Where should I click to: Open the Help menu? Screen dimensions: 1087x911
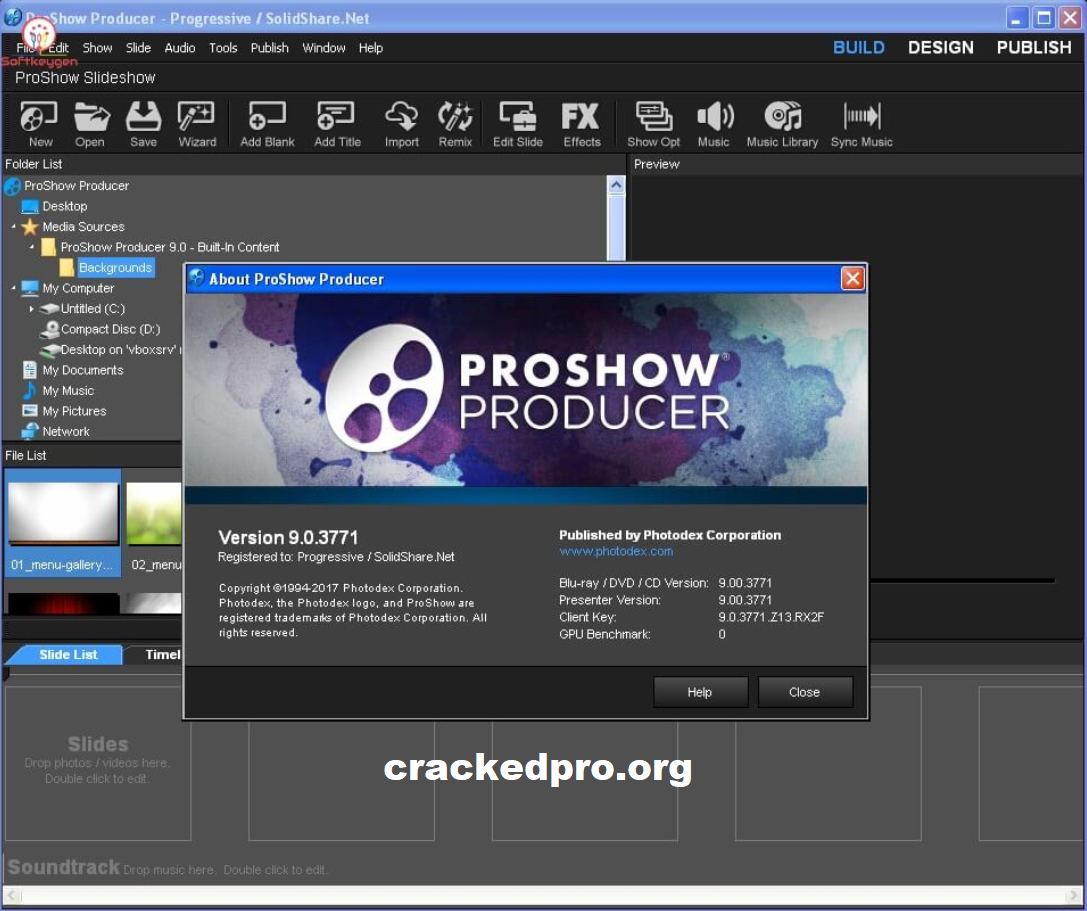click(371, 48)
